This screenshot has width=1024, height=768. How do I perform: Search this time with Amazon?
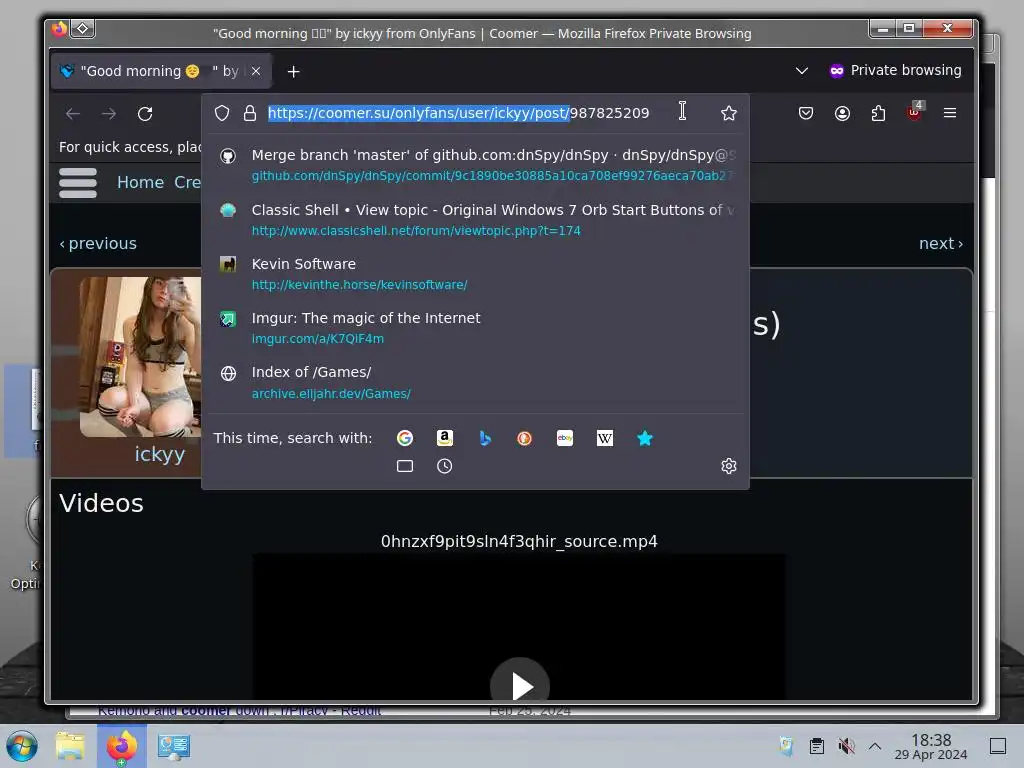pos(445,438)
